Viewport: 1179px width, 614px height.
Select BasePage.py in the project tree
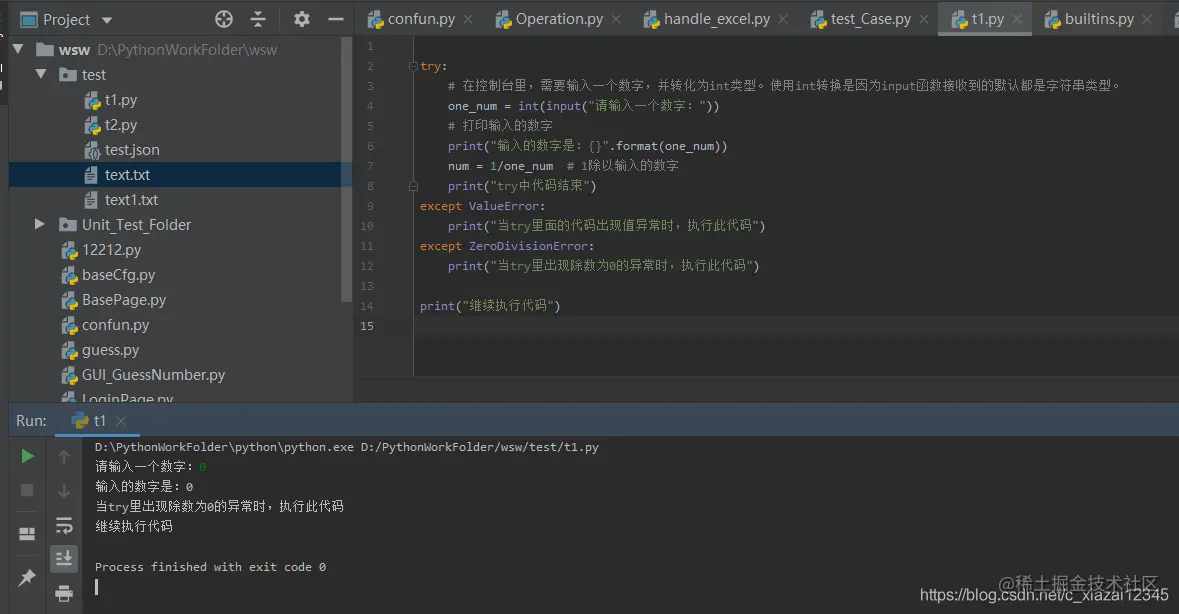click(123, 300)
